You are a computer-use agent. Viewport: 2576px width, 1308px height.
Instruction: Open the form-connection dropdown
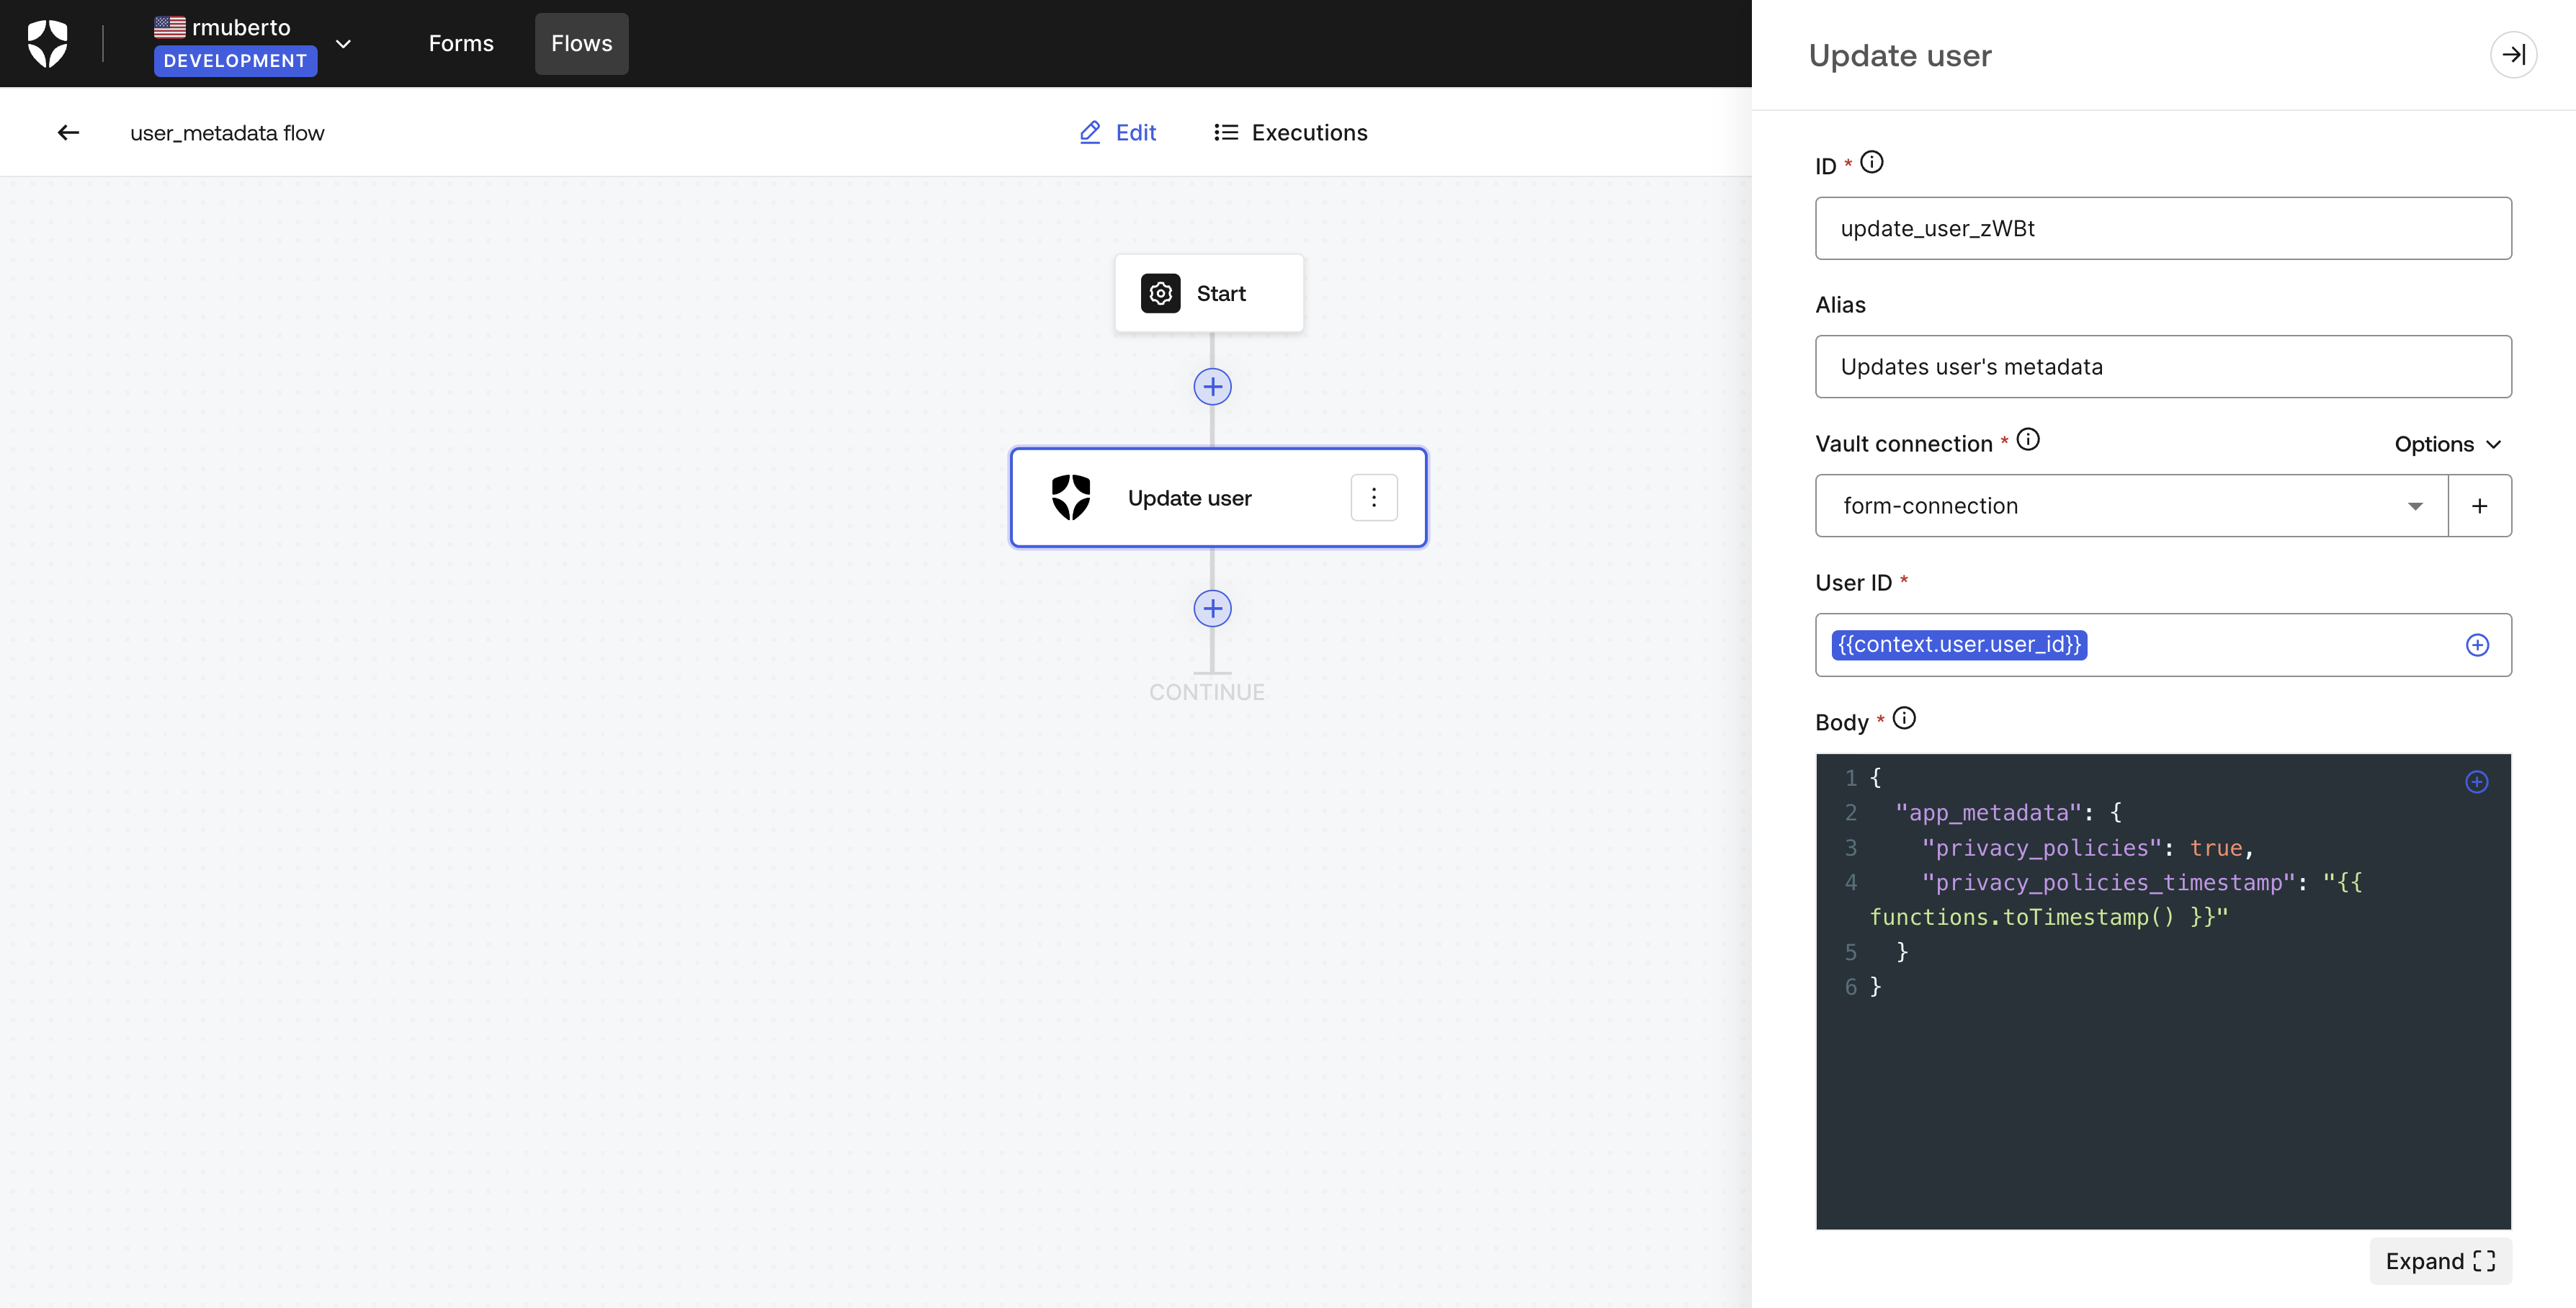click(2131, 506)
